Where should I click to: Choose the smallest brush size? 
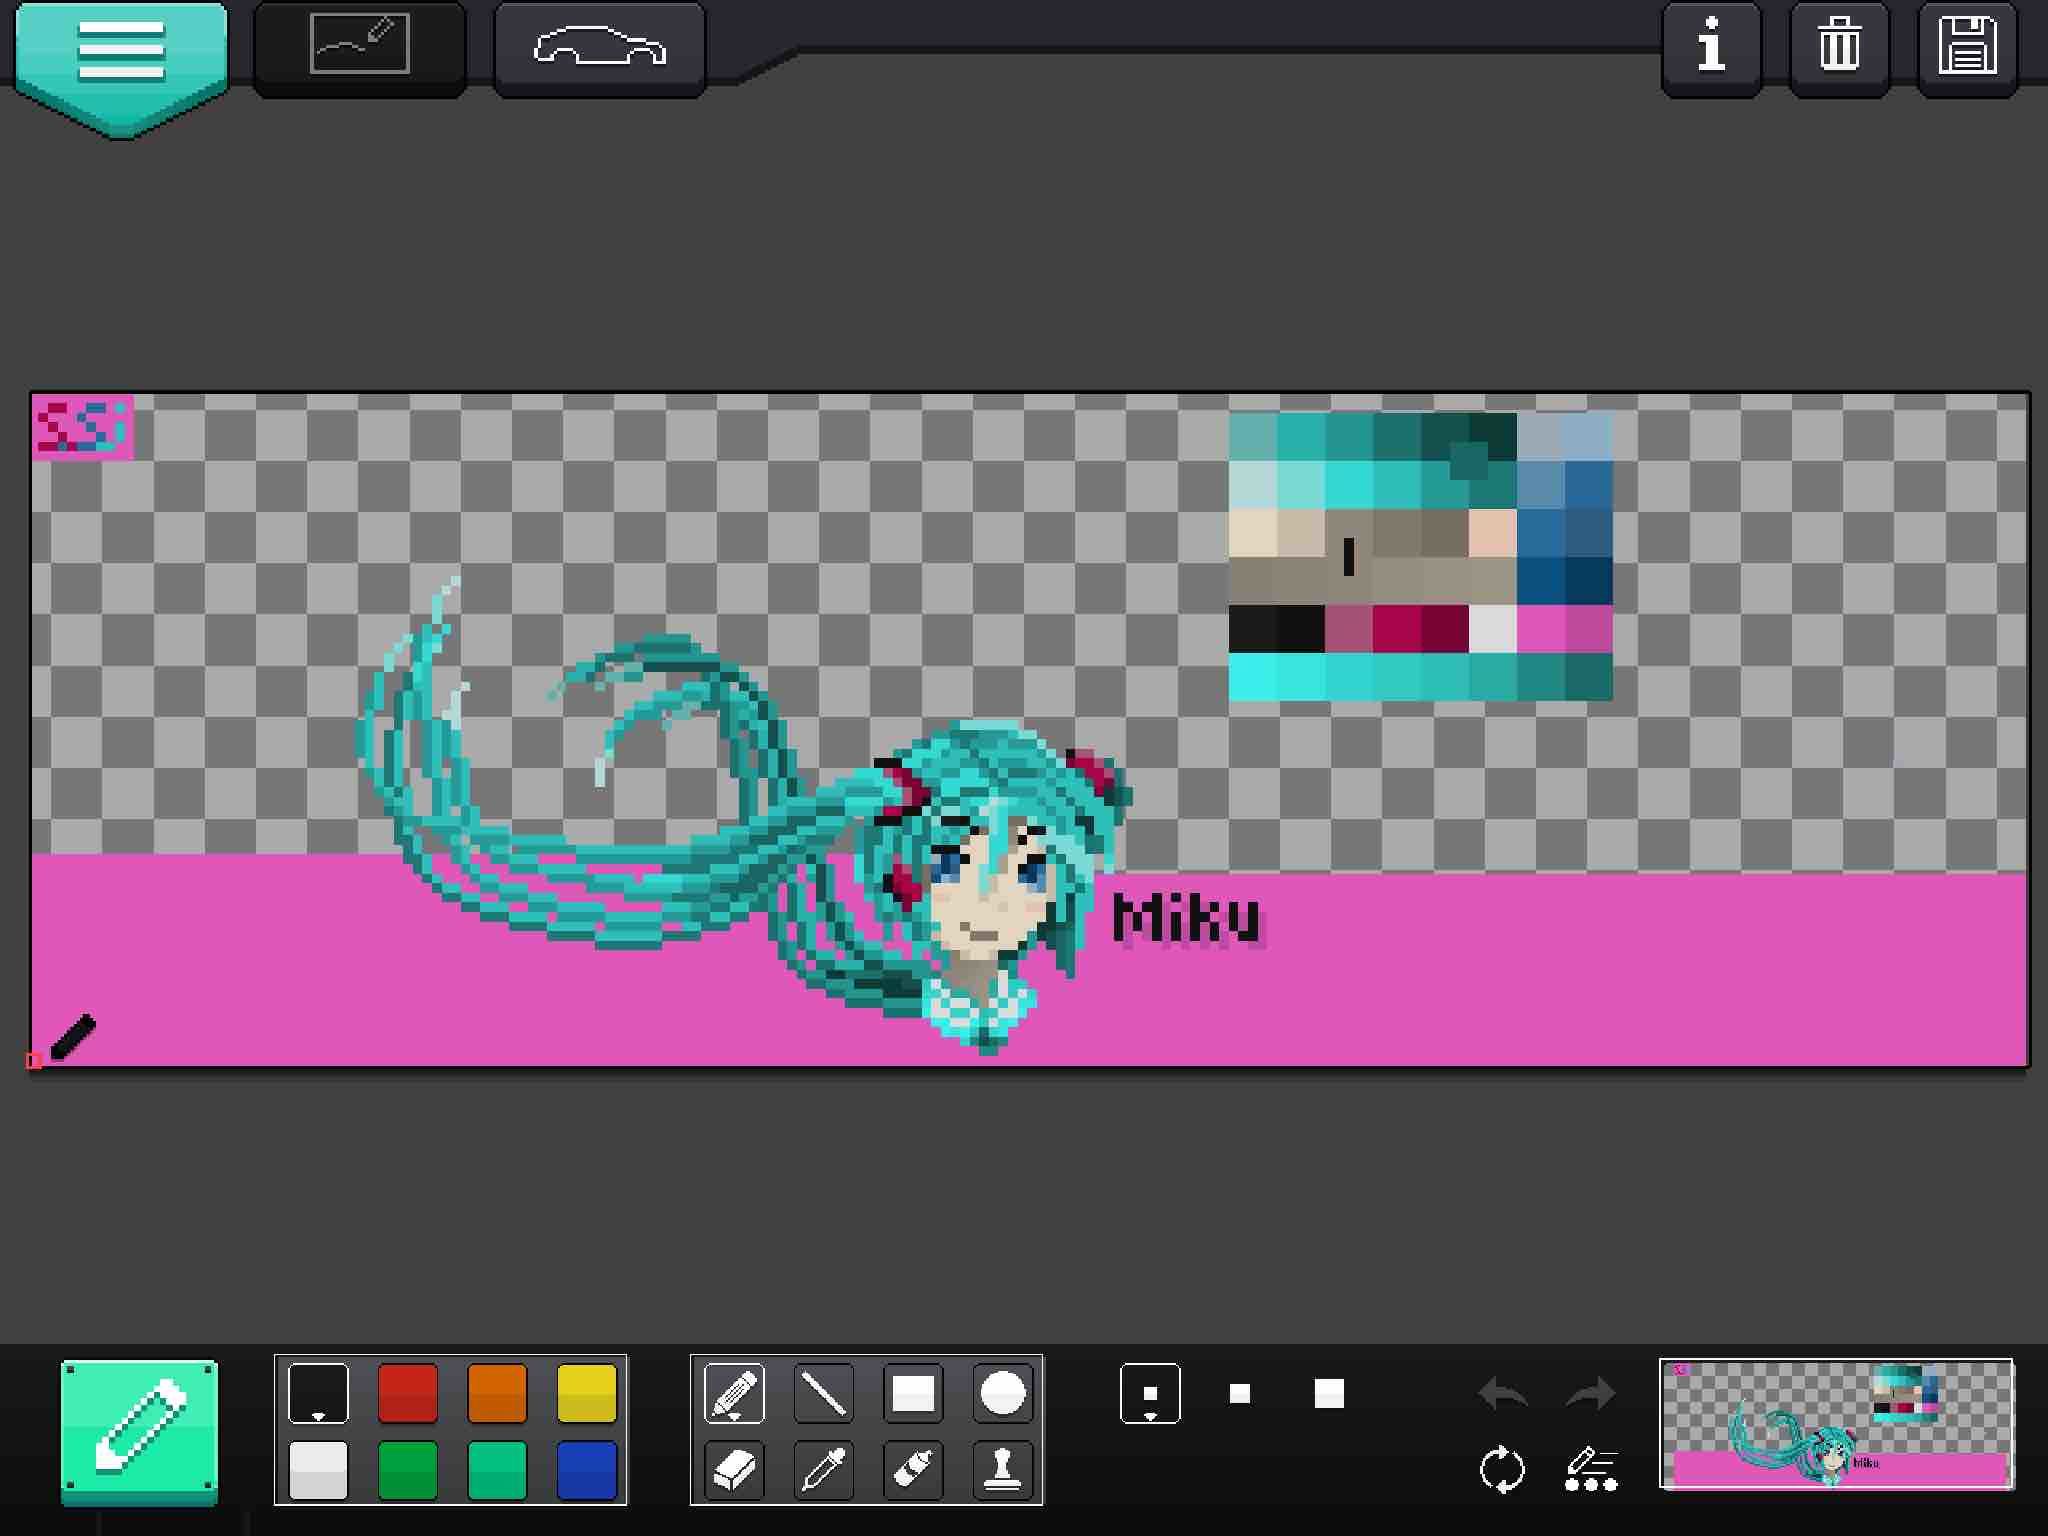pyautogui.click(x=1150, y=1392)
